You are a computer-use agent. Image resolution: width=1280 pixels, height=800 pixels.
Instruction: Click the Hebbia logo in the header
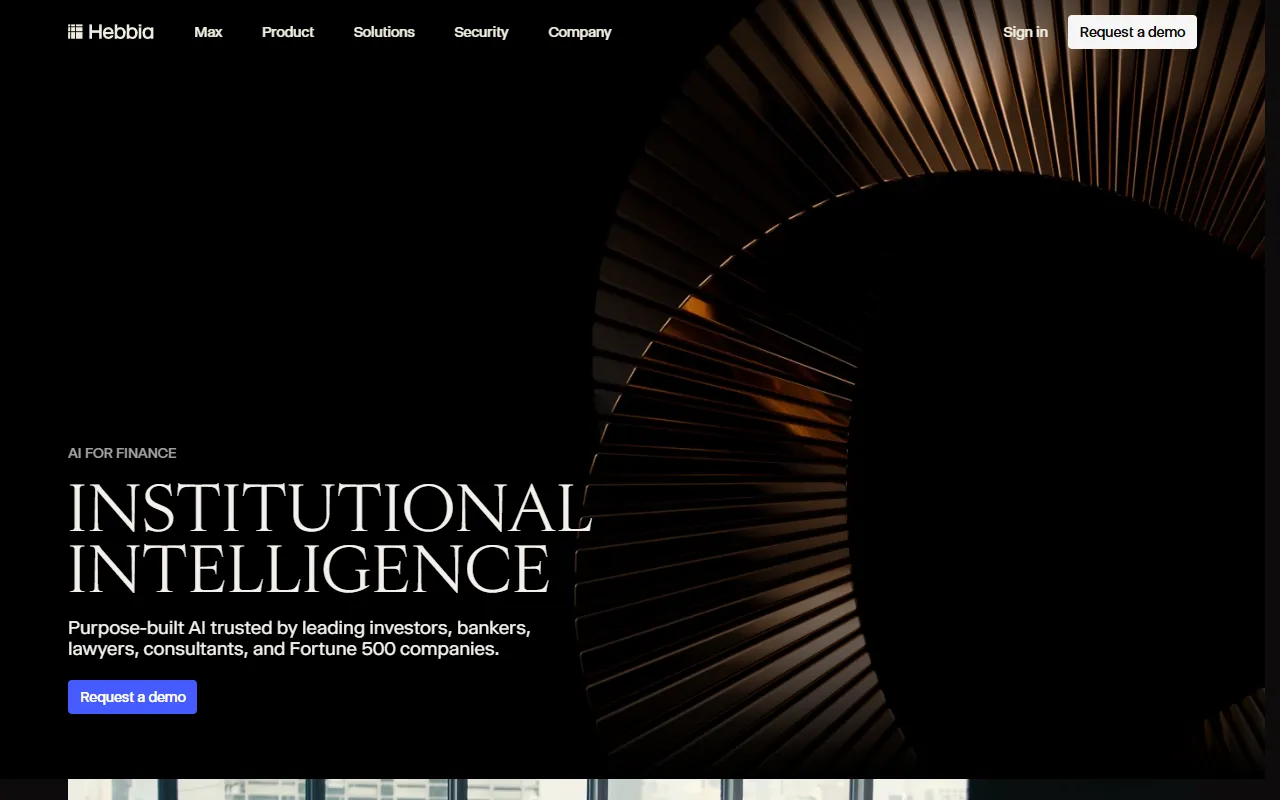(111, 32)
